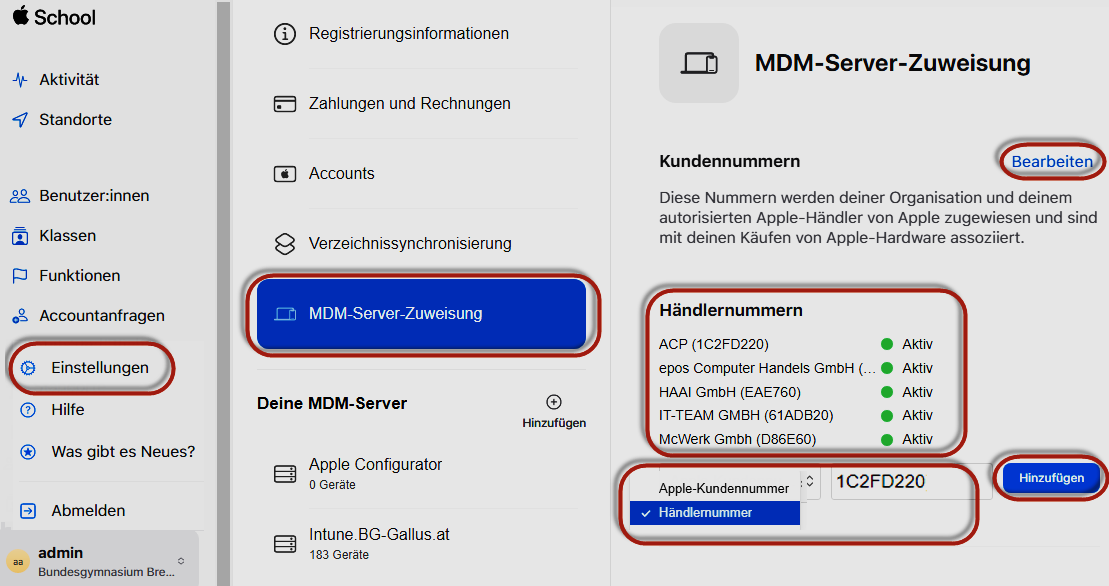Click the plus icon to add MDM server
The height and width of the screenshot is (586, 1109).
[x=553, y=403]
